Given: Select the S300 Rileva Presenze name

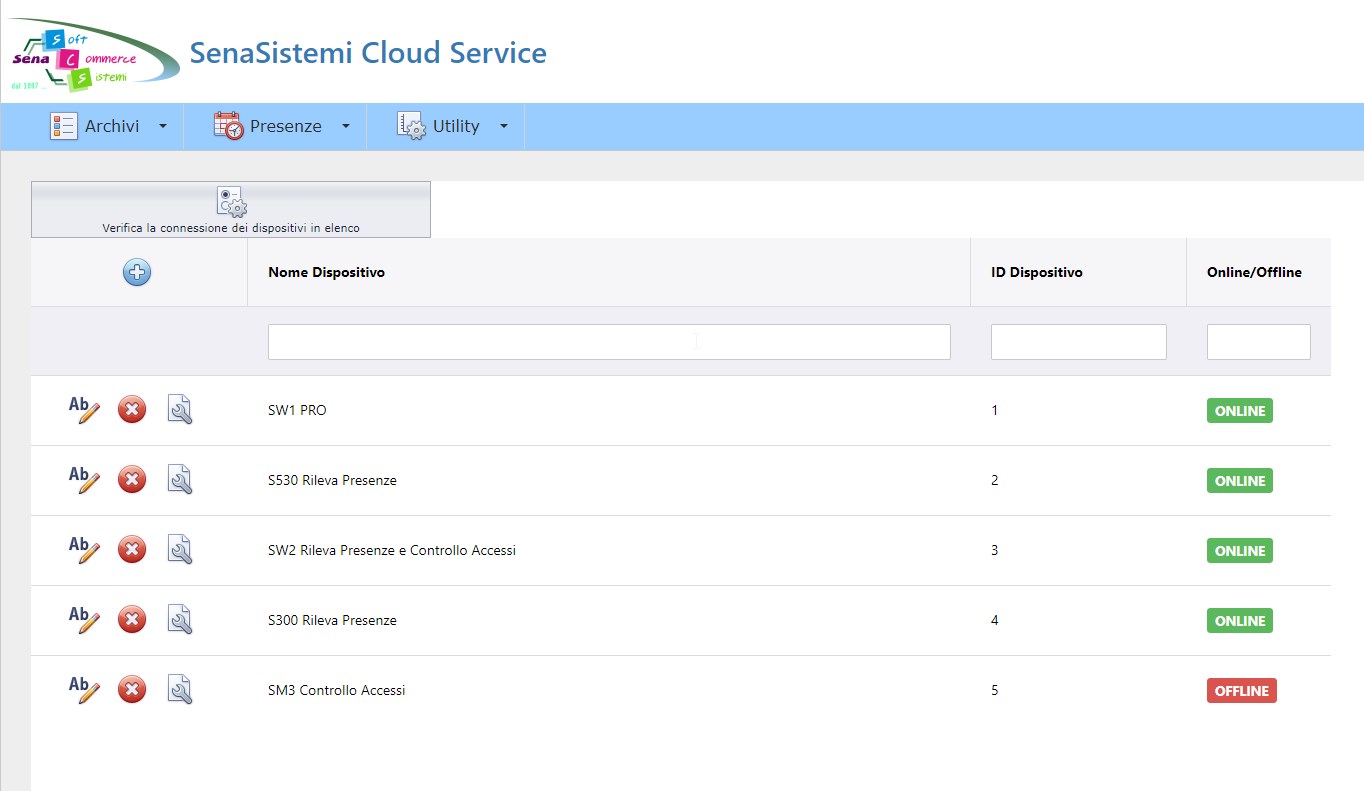Looking at the screenshot, I should tap(332, 620).
